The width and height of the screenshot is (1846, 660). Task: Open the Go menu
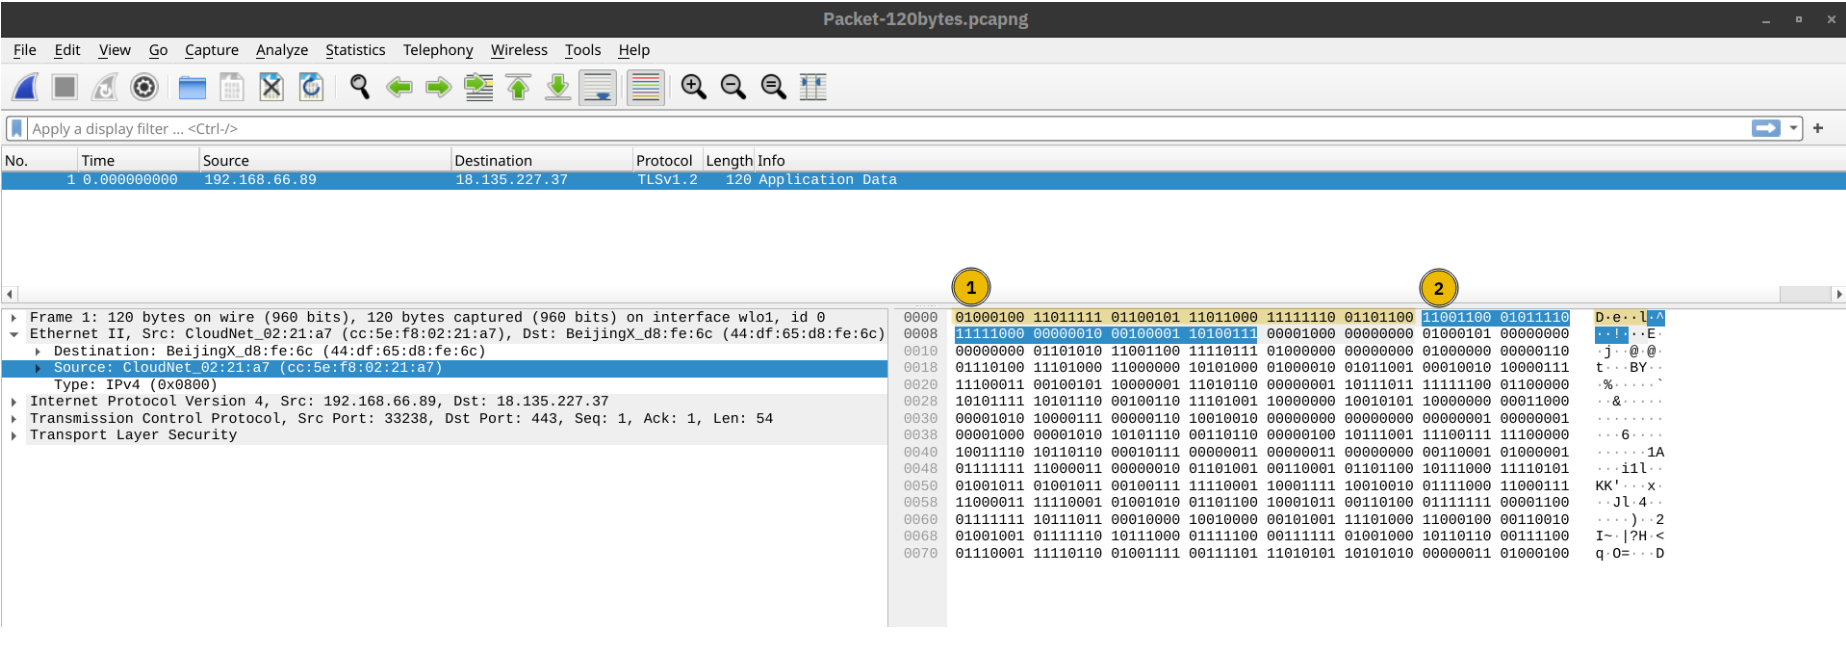click(158, 50)
